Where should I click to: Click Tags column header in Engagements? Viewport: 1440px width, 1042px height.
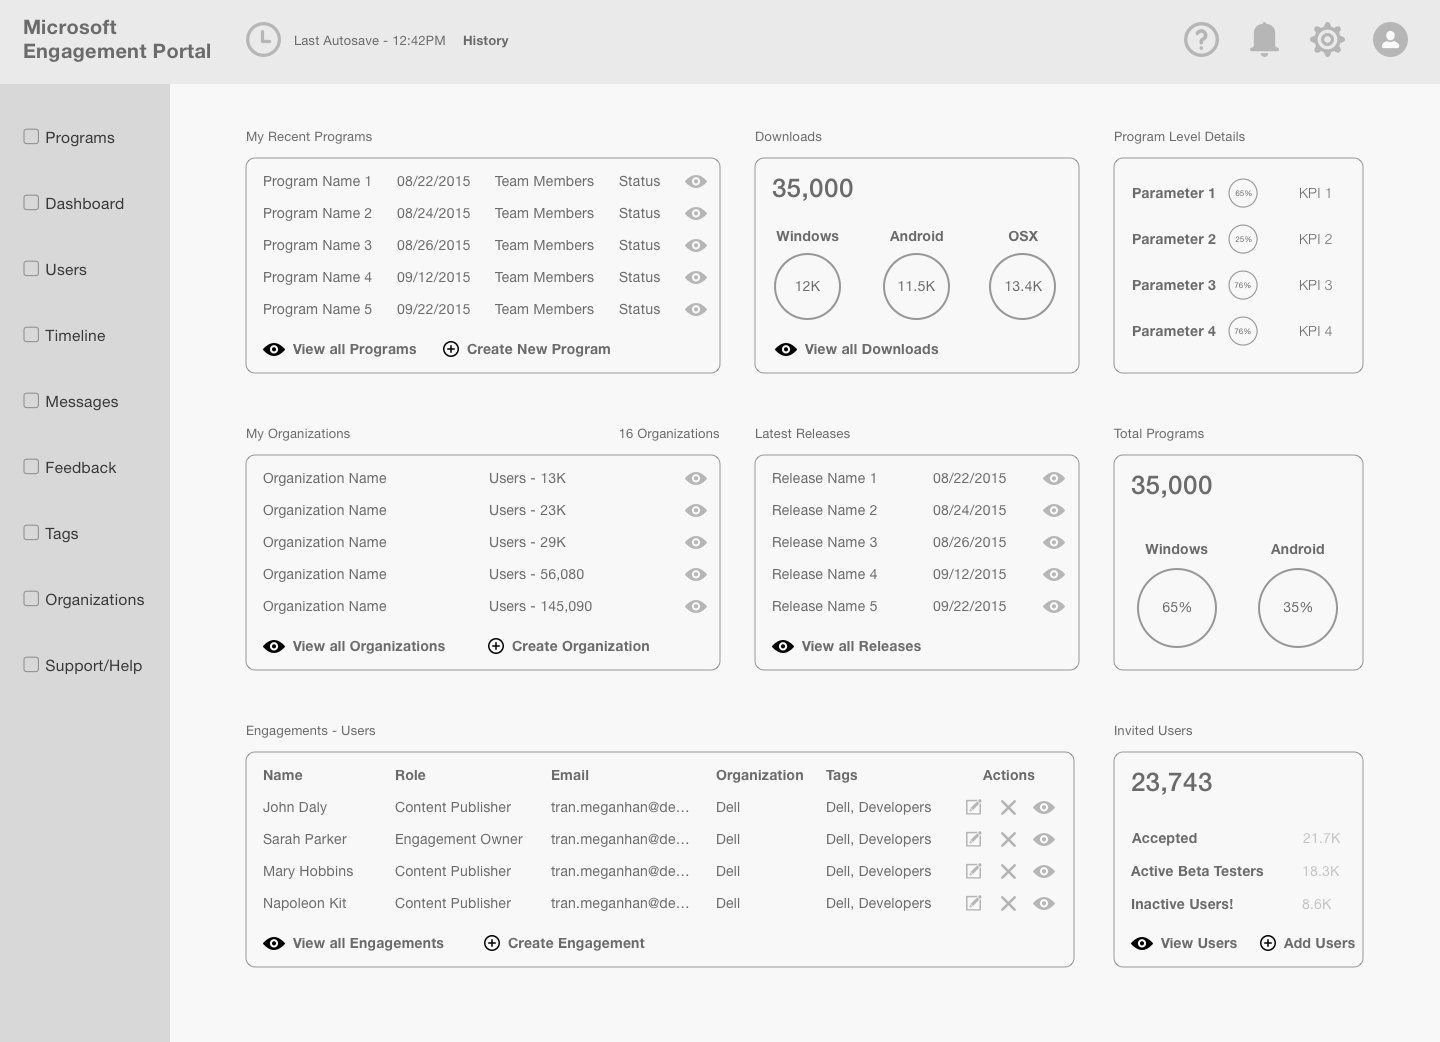[842, 775]
